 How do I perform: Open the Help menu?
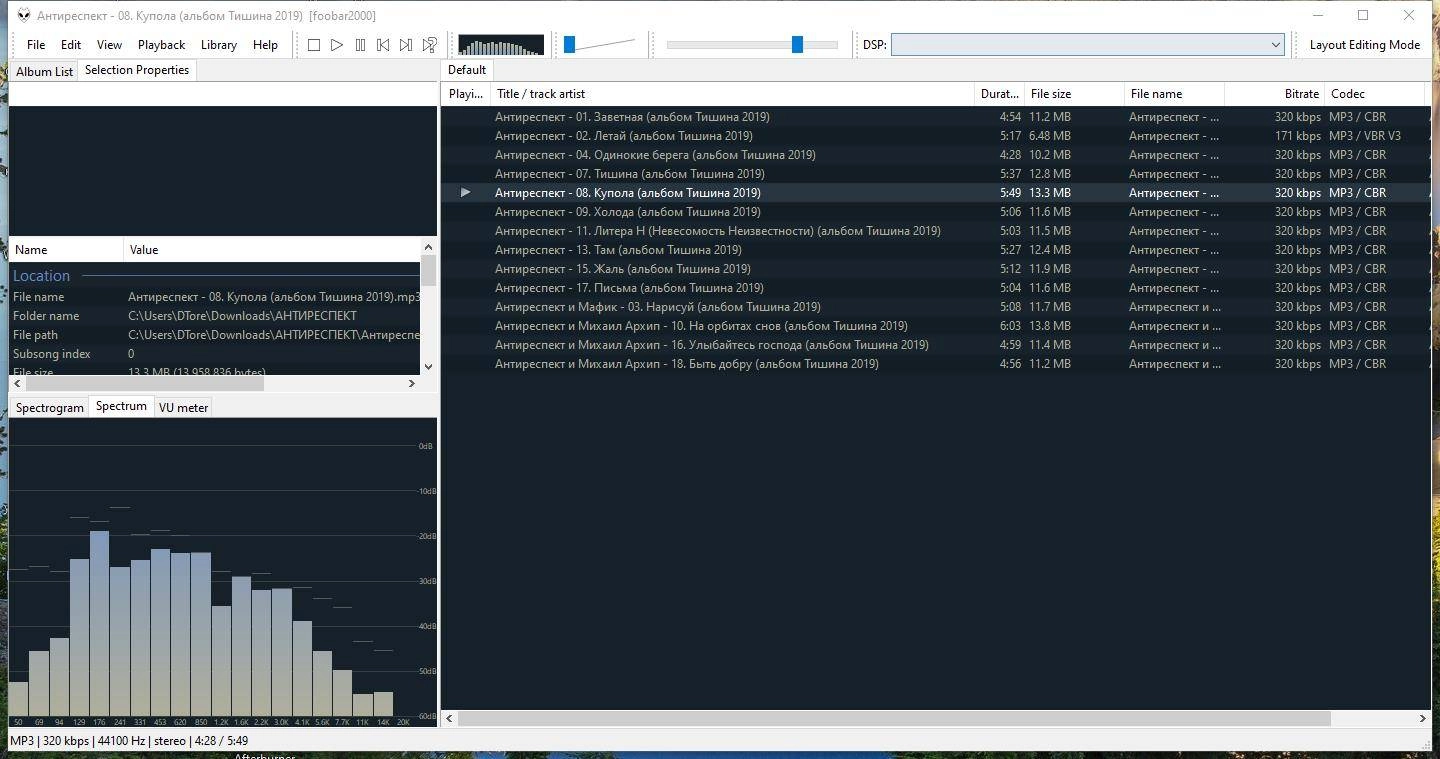265,45
